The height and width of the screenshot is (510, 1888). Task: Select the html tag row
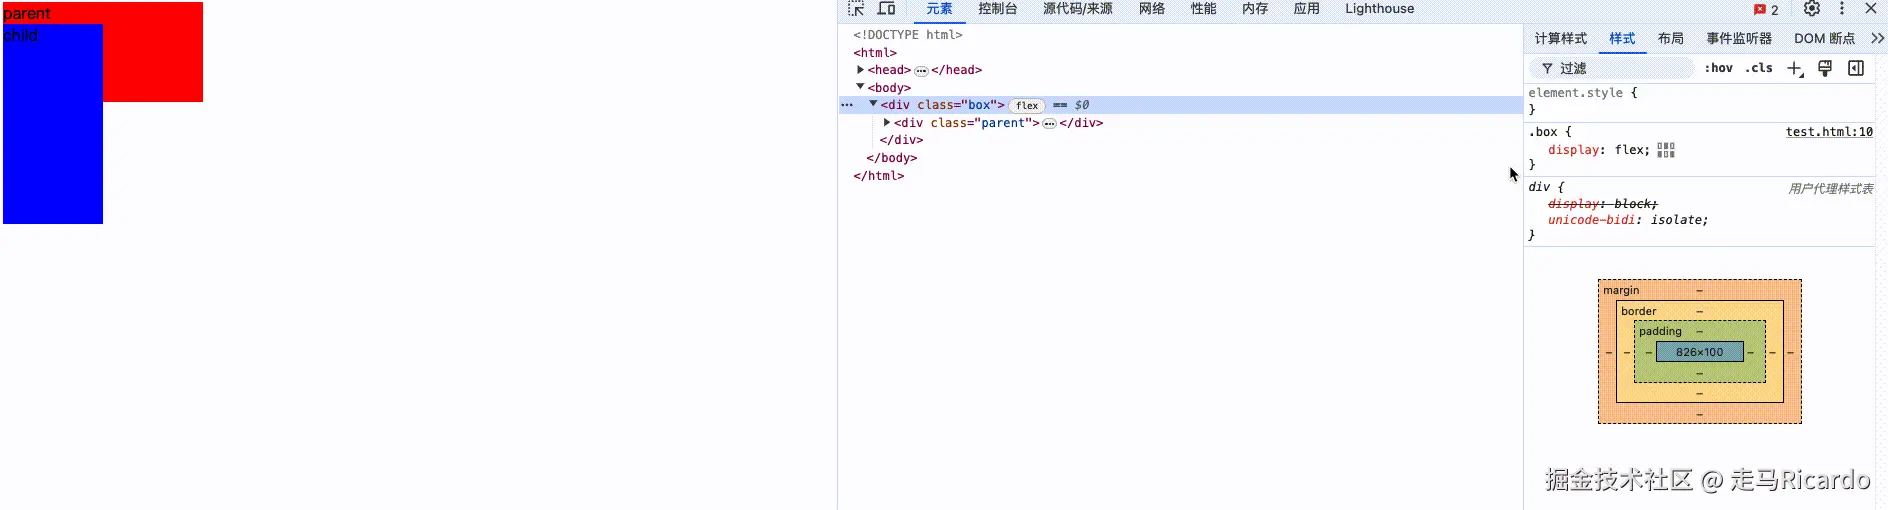click(875, 53)
